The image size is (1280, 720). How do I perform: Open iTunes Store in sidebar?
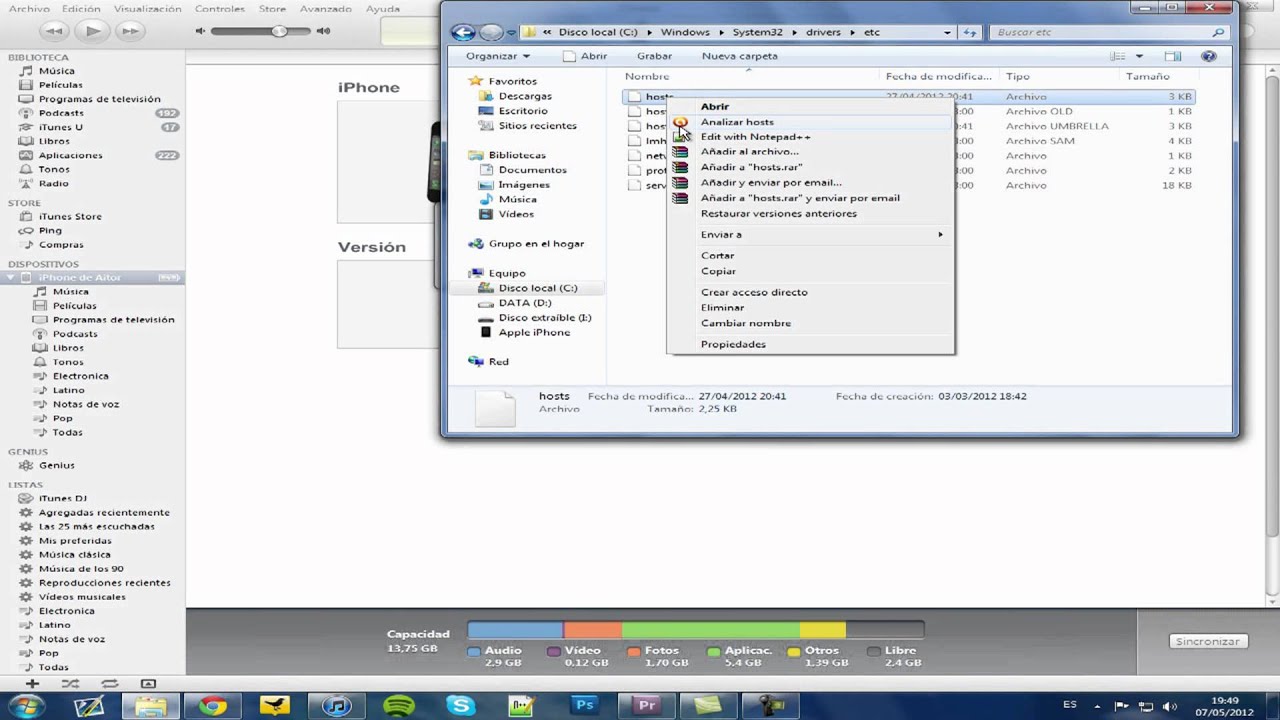pos(70,217)
